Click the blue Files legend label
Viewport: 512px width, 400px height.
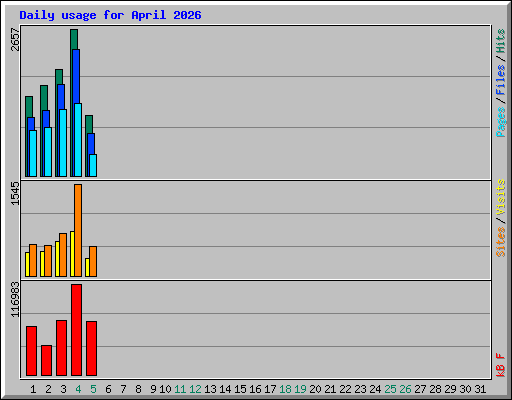(x=500, y=80)
